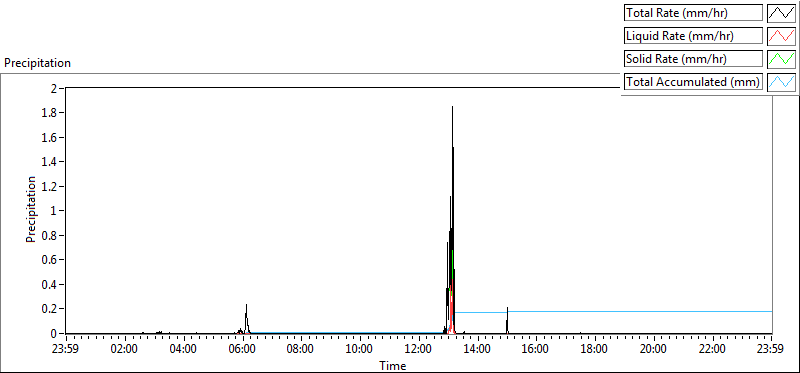Click the 0.2 value on the Y axis
Image resolution: width=800 pixels, height=373 pixels.
[x=50, y=309]
